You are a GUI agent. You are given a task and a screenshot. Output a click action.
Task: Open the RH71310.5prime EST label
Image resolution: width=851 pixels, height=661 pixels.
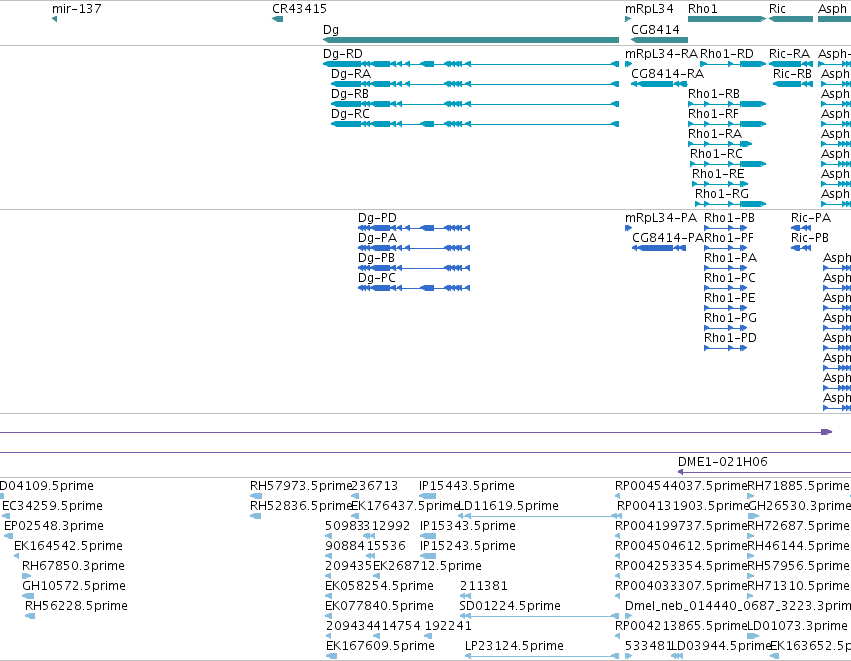coord(798,586)
